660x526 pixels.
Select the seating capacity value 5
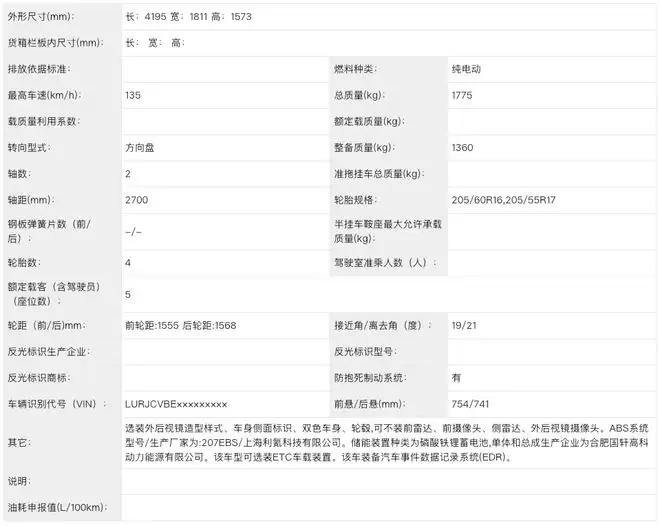[x=128, y=294]
